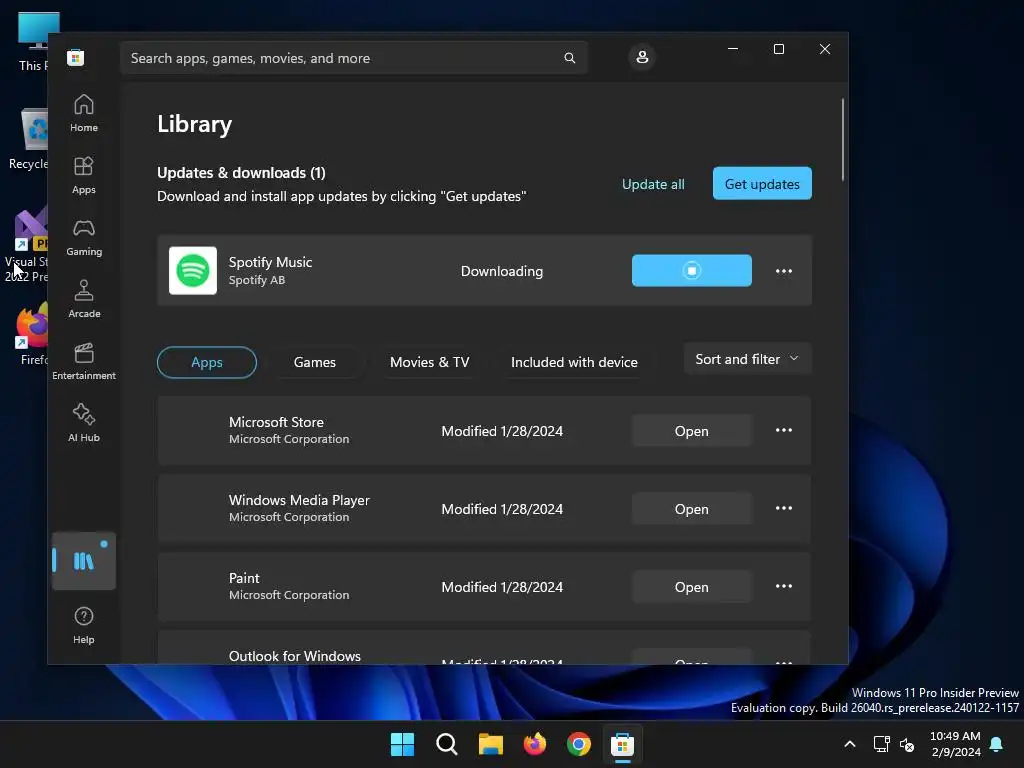Click the Get updates button
Image resolution: width=1024 pixels, height=768 pixels.
point(762,184)
